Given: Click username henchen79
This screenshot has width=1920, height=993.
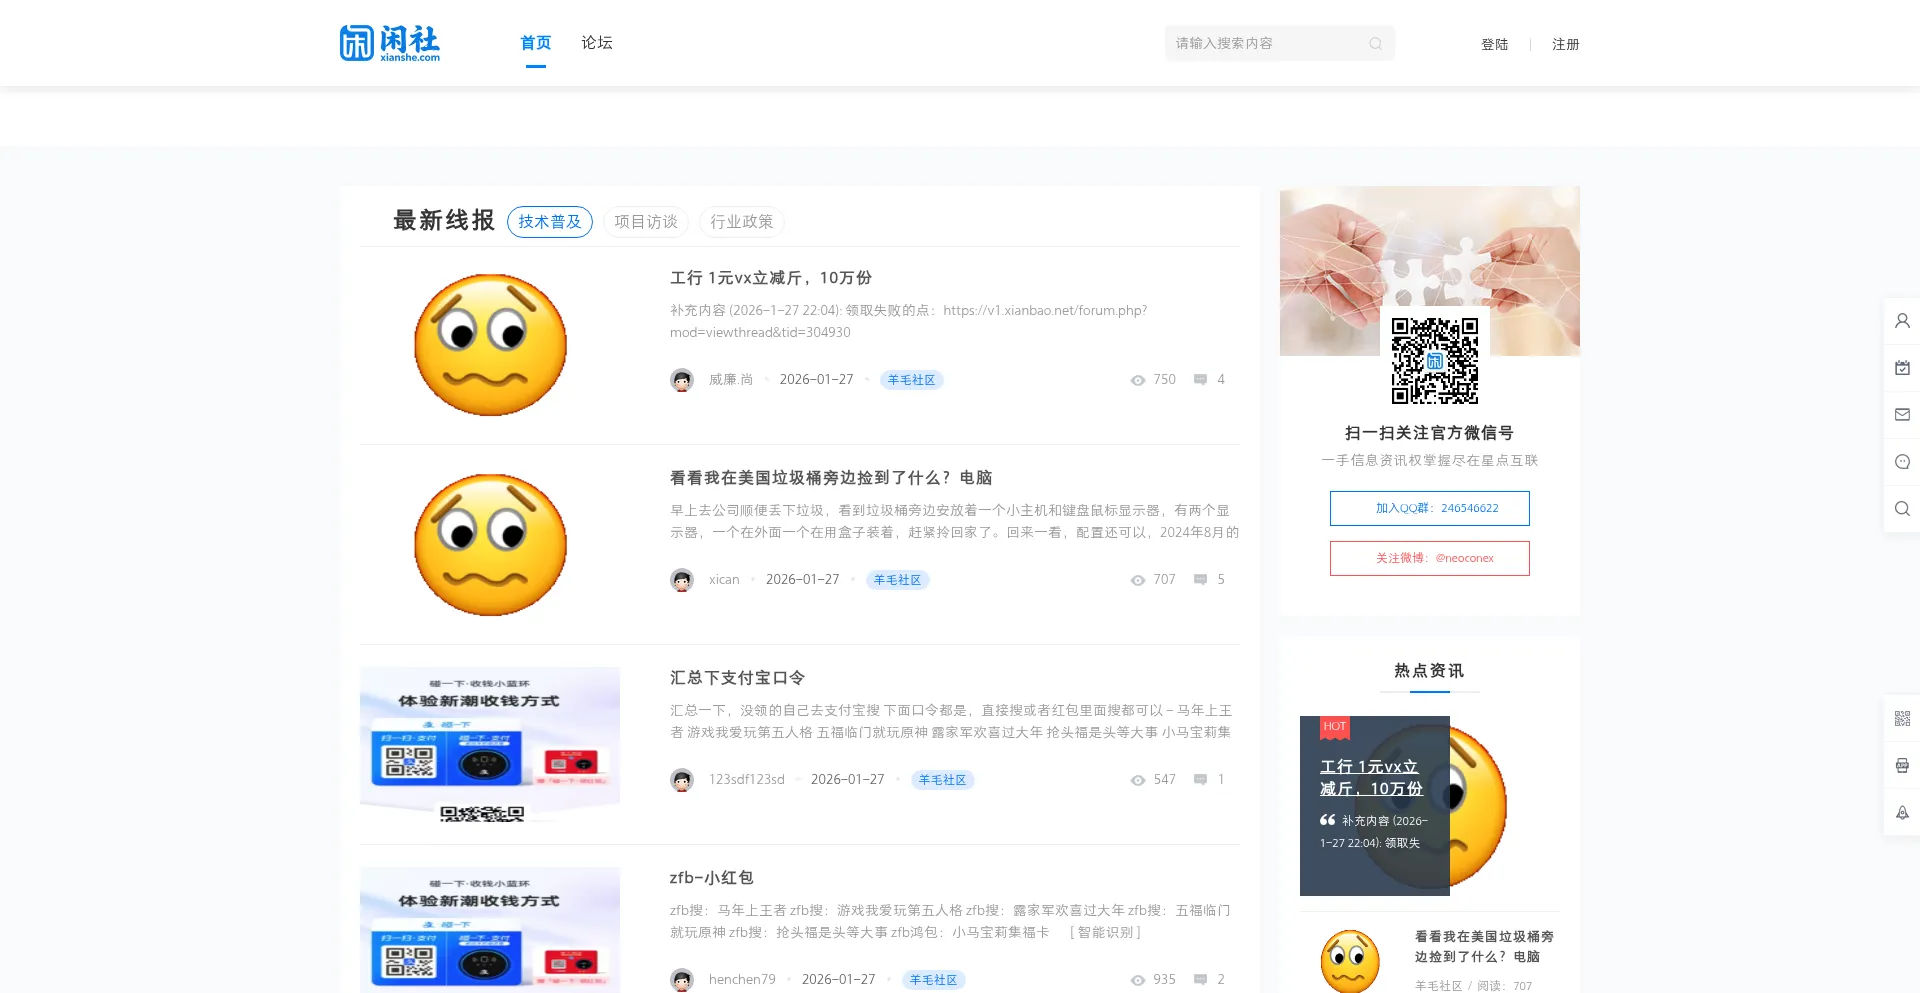Looking at the screenshot, I should 742,980.
